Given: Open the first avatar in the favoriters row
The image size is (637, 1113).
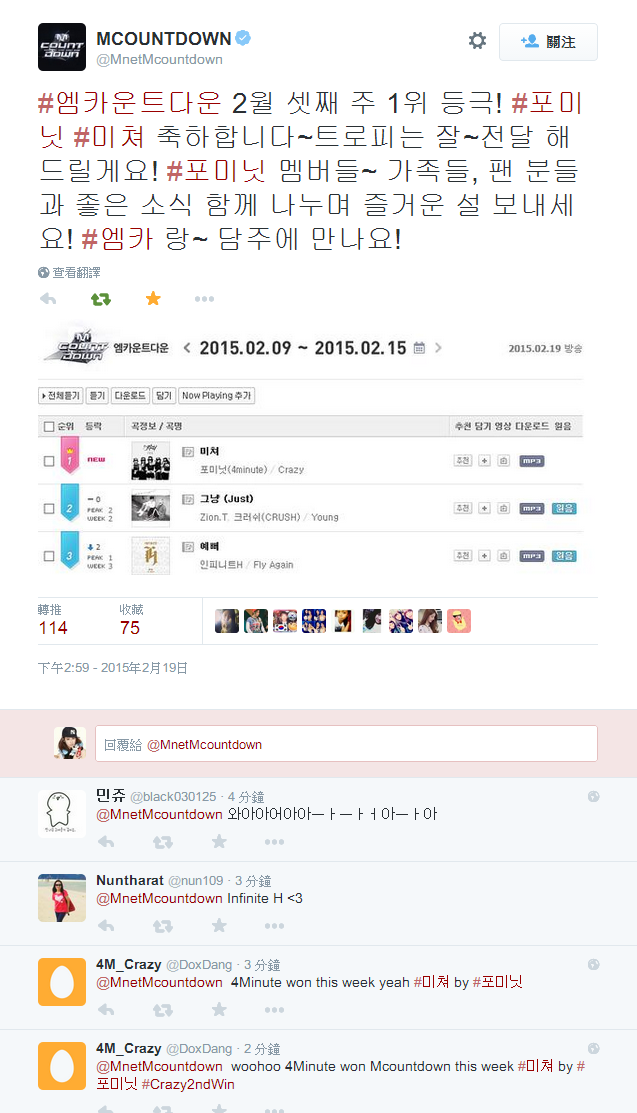Looking at the screenshot, I should [227, 621].
